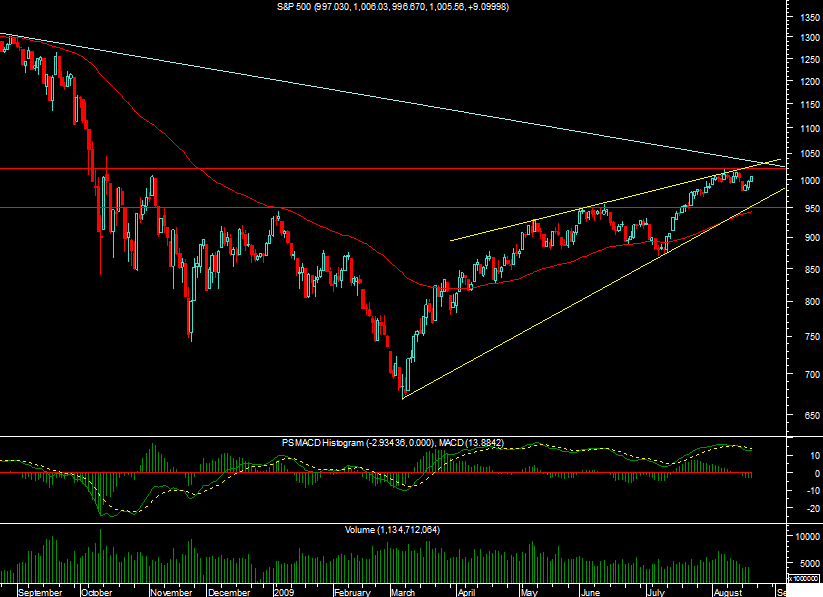The image size is (823, 597).
Task: Select the 850 price axis label
Action: [812, 269]
